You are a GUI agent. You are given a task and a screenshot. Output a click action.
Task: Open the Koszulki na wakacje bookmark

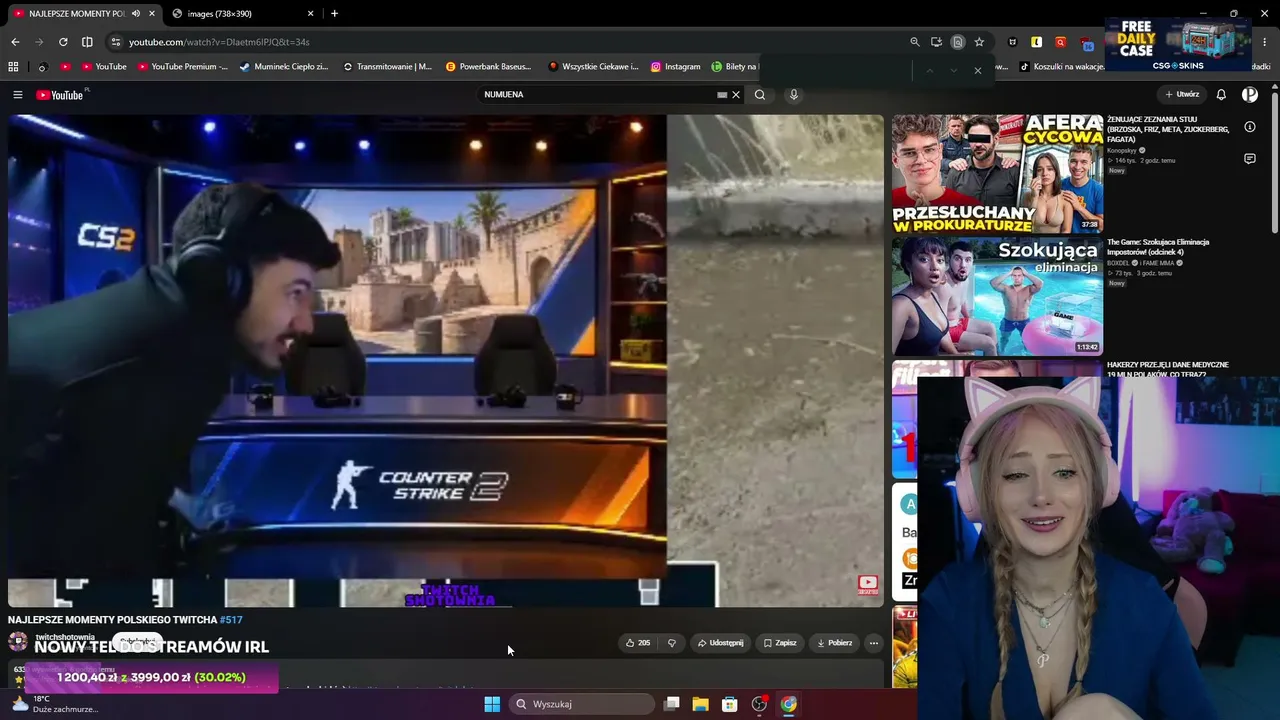tap(1061, 67)
